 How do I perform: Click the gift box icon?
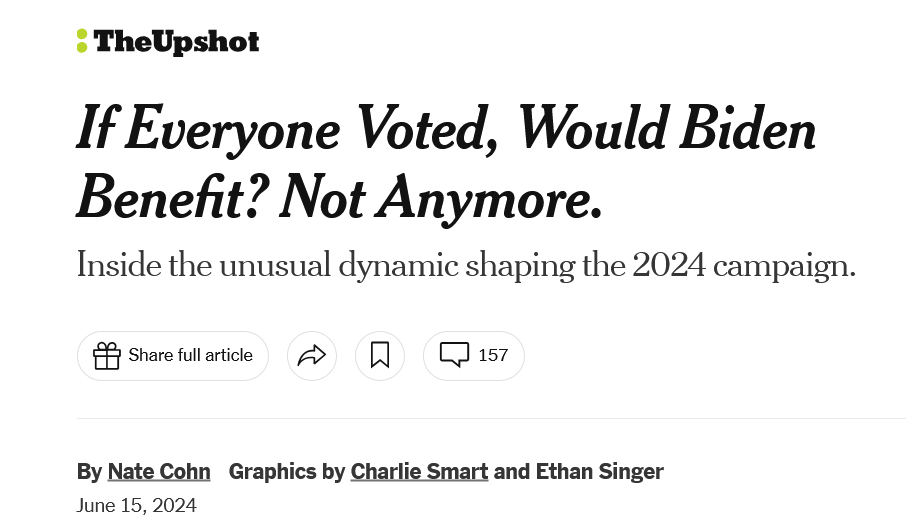107,355
